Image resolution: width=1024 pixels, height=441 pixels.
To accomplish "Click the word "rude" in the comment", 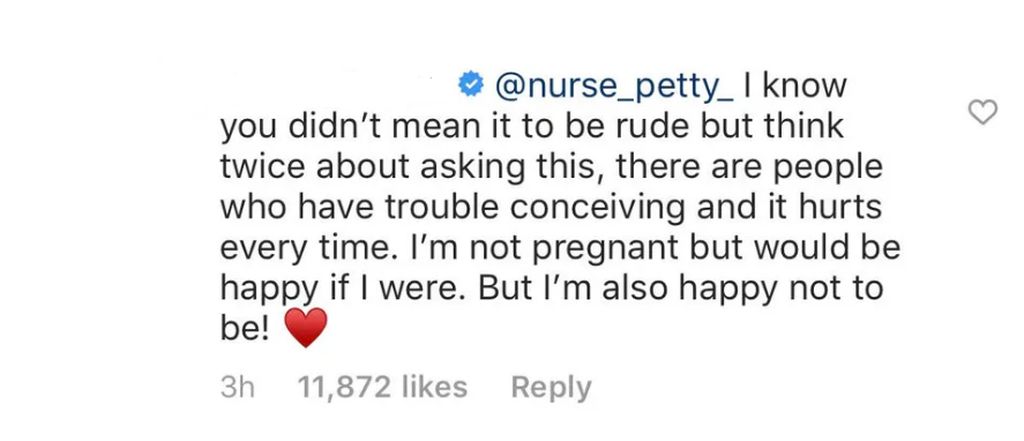I will click(641, 127).
